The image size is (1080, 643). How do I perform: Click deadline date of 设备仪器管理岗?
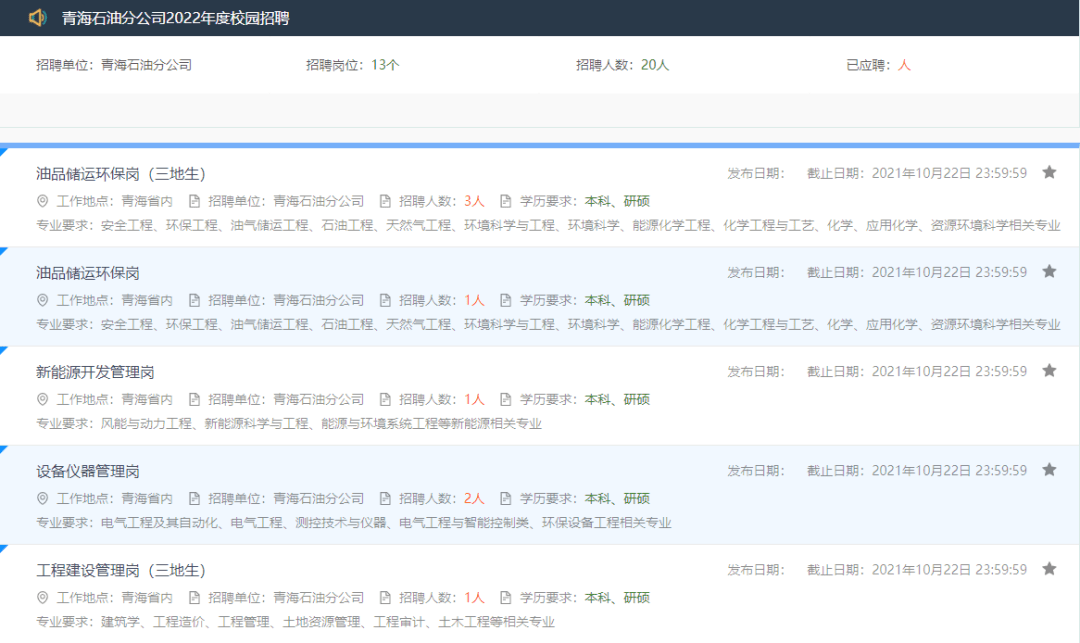pos(949,470)
